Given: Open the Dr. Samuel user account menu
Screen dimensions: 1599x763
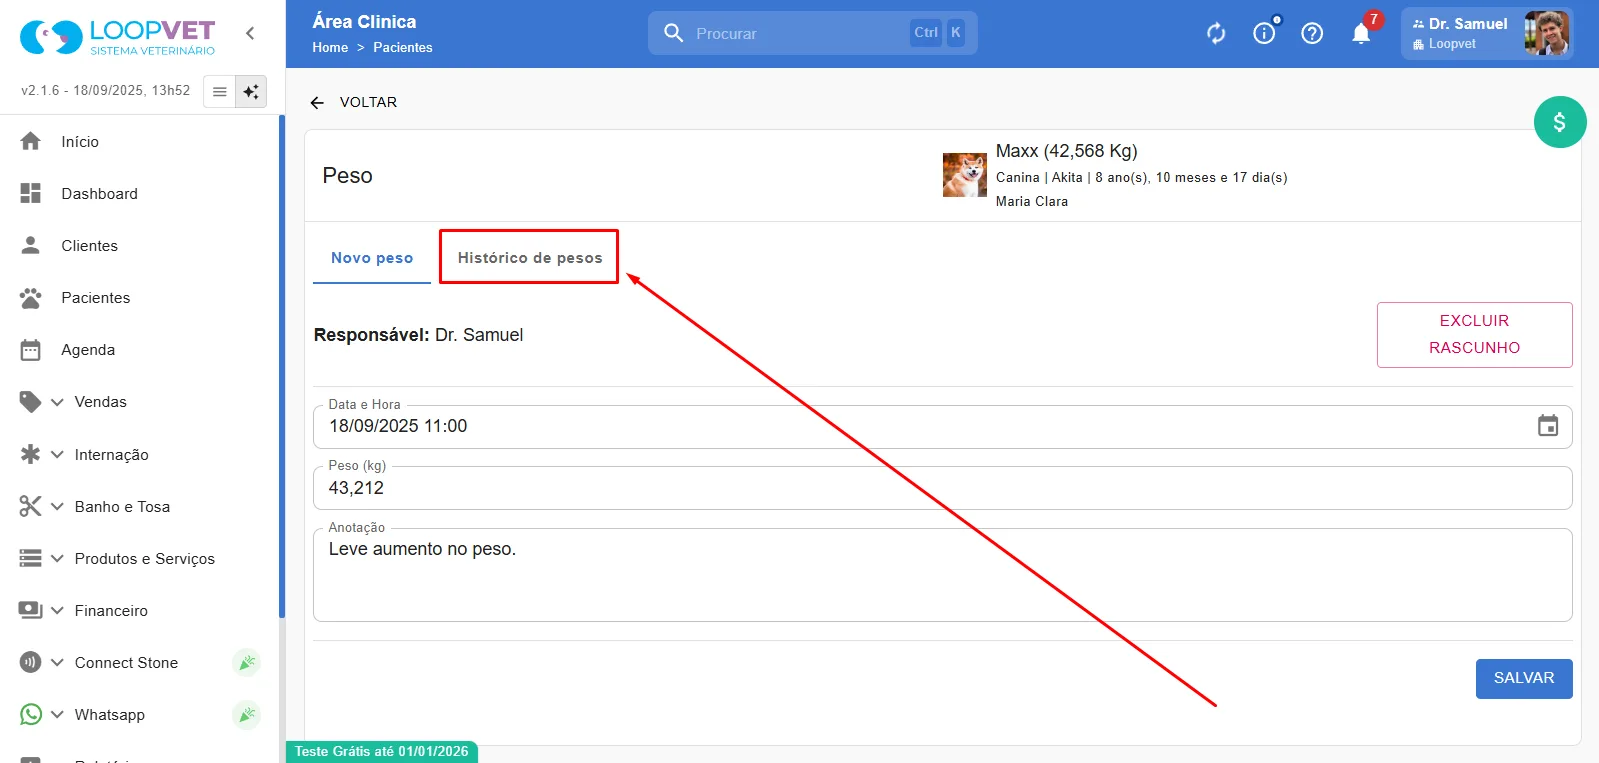Looking at the screenshot, I should click(1487, 33).
